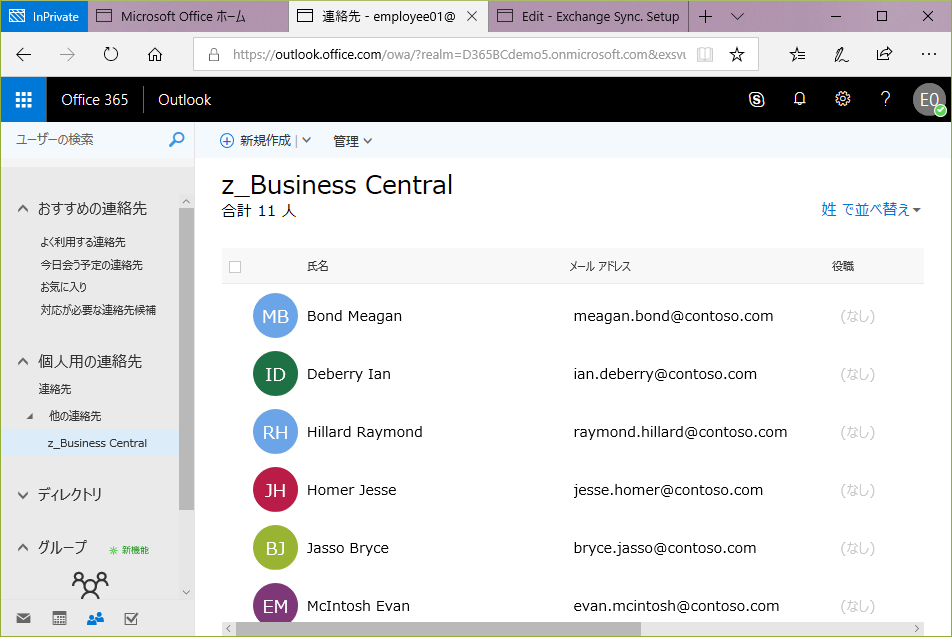The width and height of the screenshot is (952, 637).
Task: Open the help question mark
Action: pyautogui.click(x=885, y=99)
